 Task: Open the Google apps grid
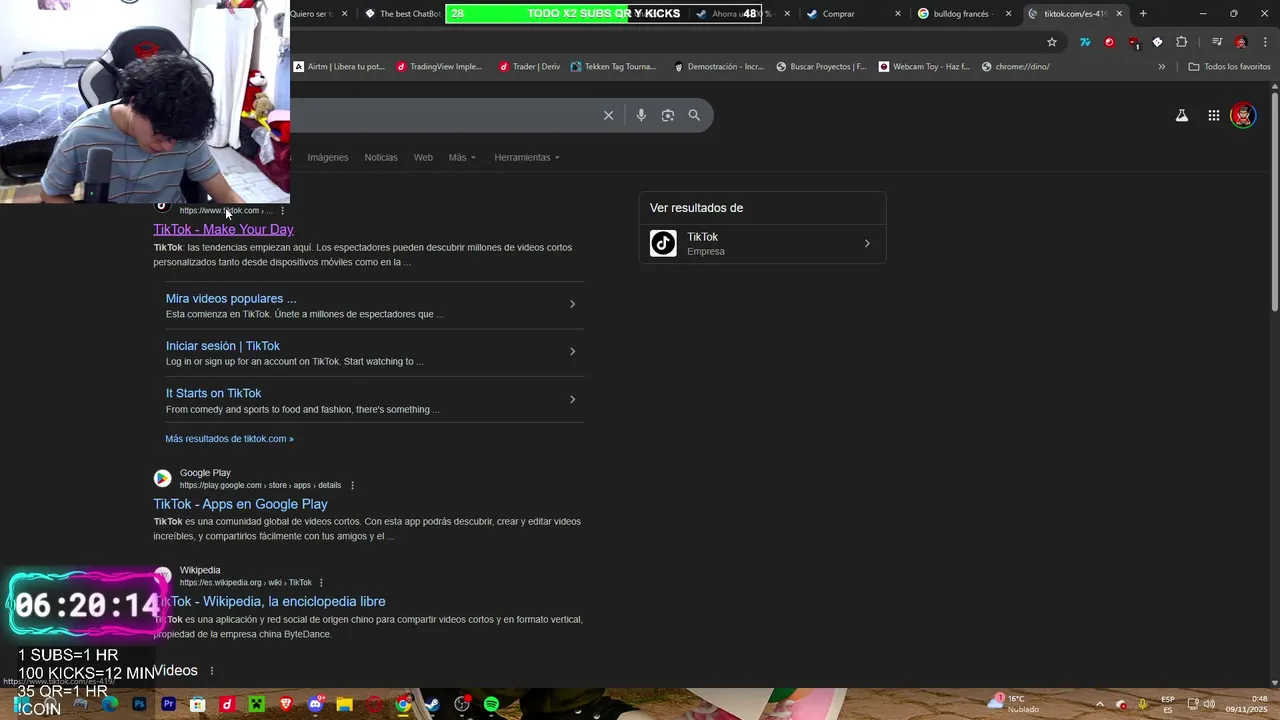click(x=1213, y=116)
